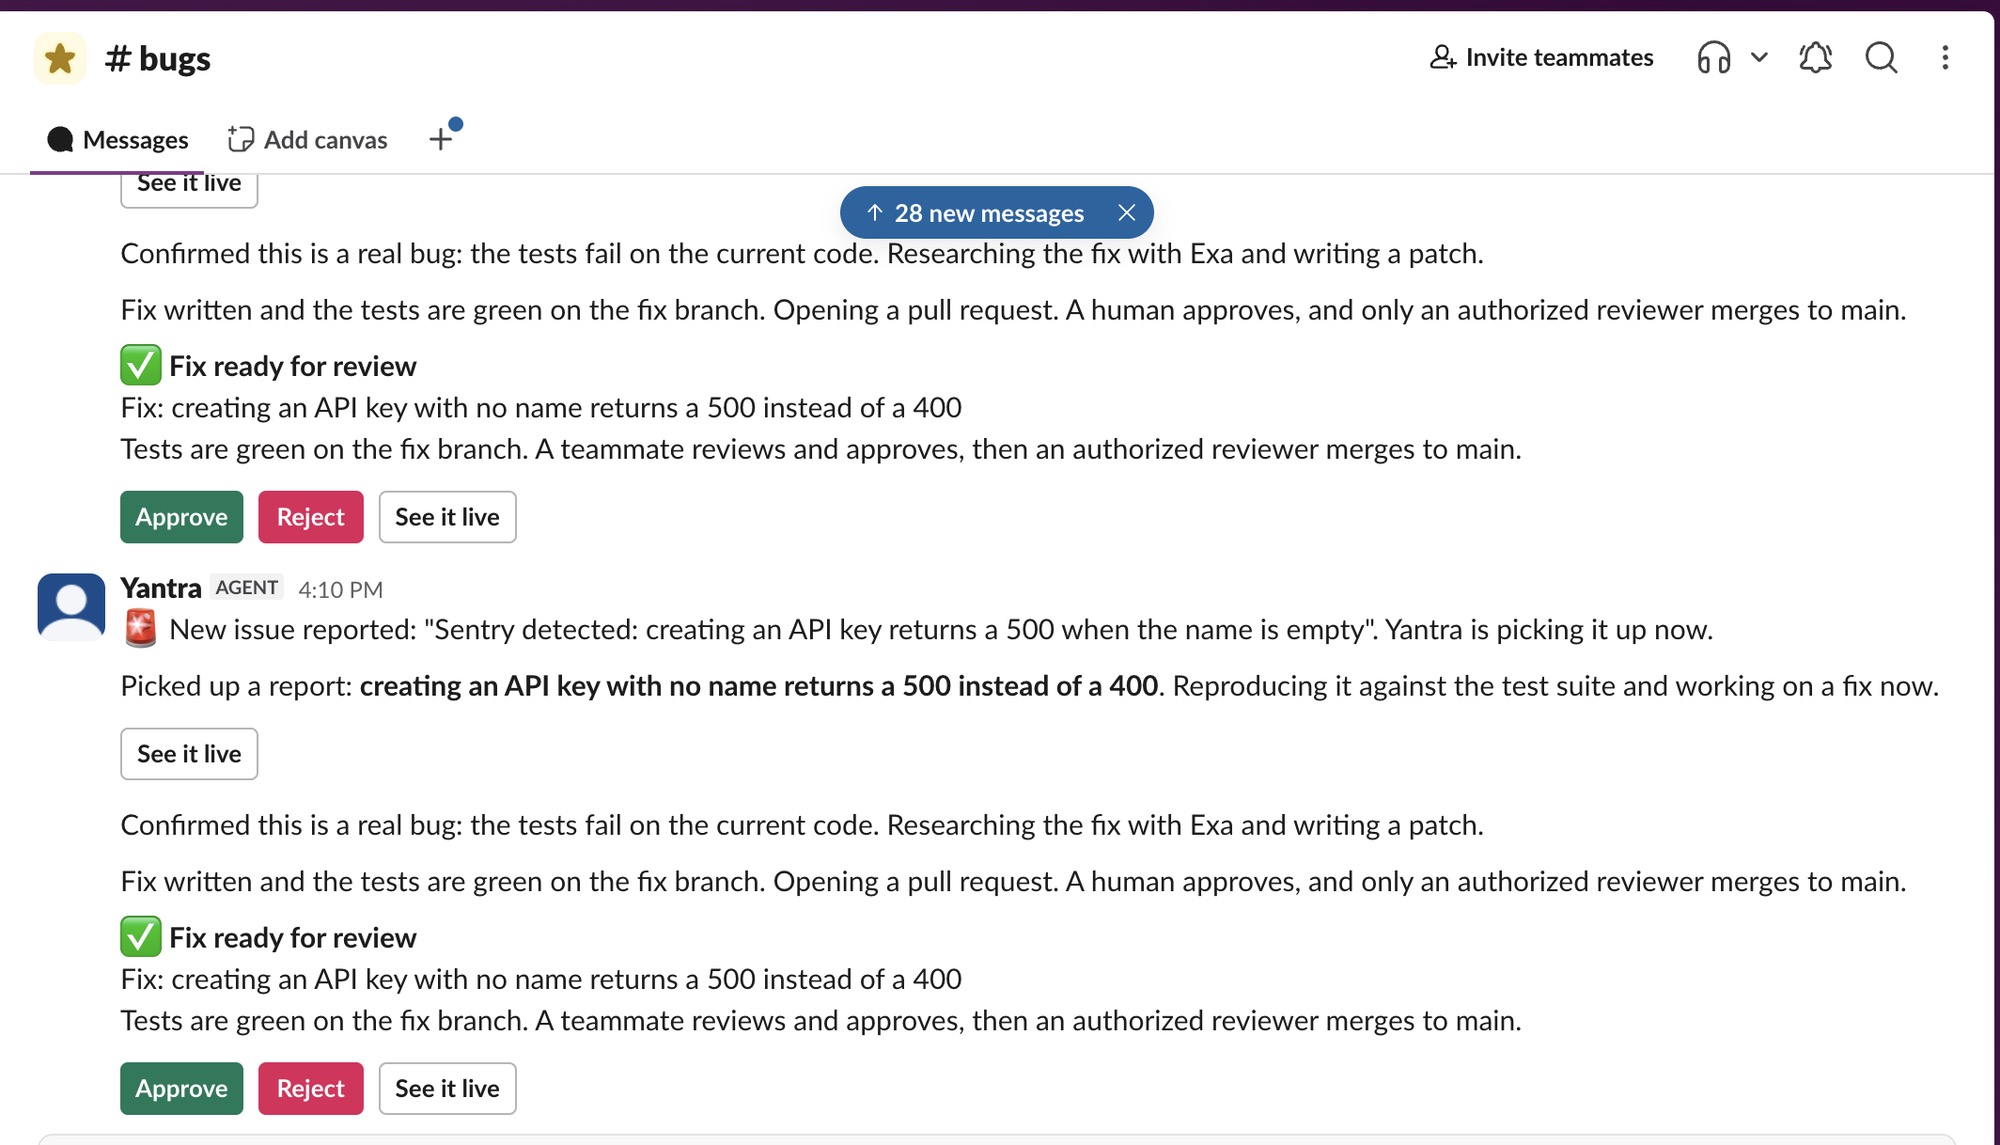2000x1145 pixels.
Task: Jump to the 28 new messages
Action: (976, 213)
